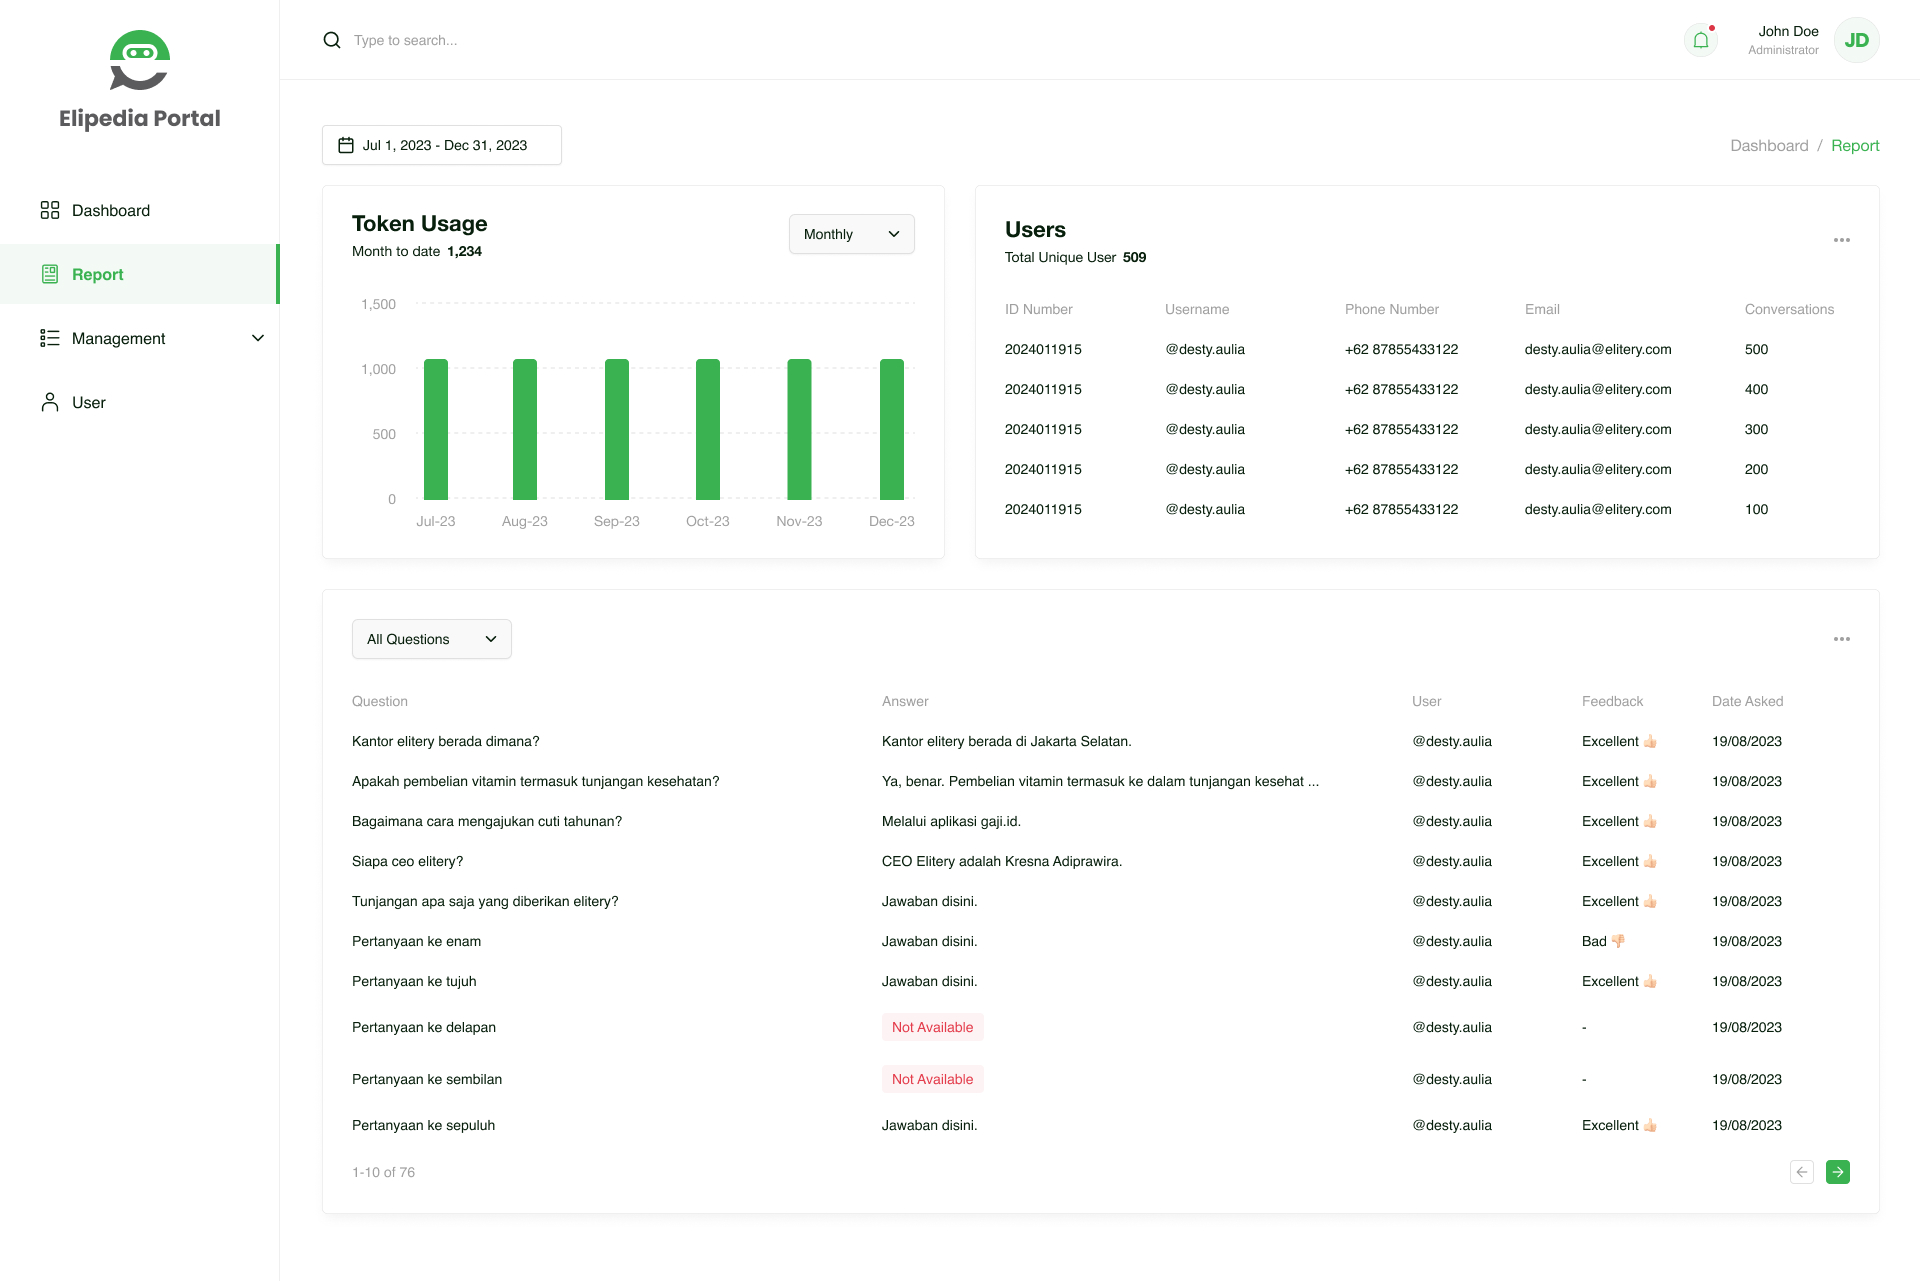Click the three-dot menu on Questions panel

[1843, 639]
